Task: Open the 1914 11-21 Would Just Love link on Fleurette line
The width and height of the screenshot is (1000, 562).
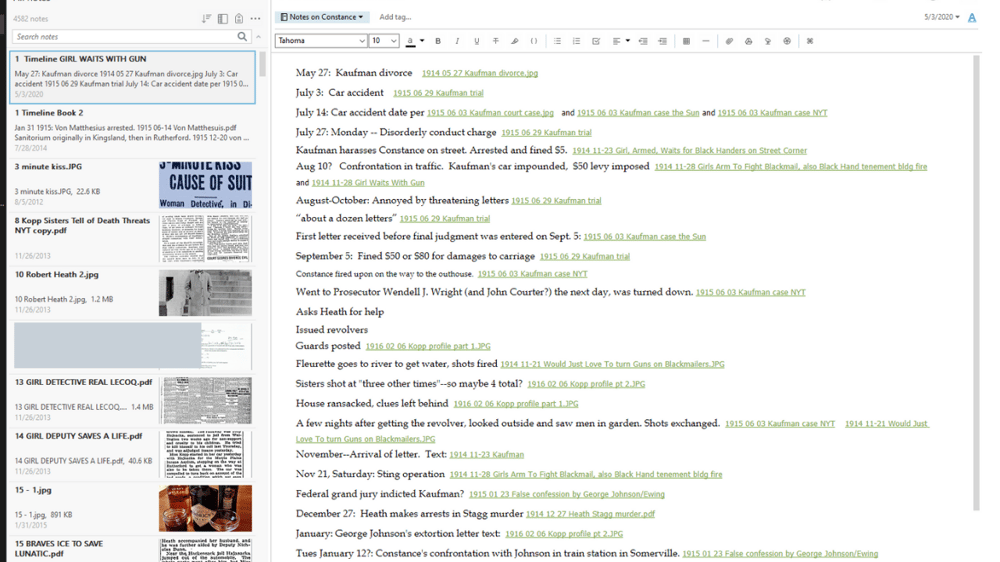Action: 612,364
